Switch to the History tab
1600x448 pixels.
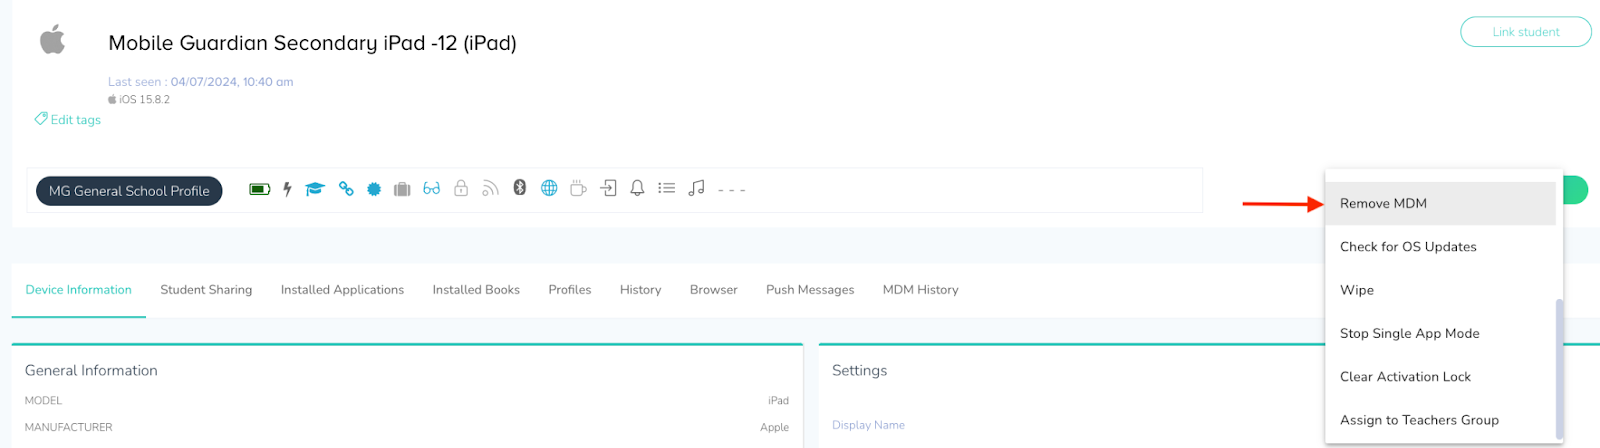640,290
